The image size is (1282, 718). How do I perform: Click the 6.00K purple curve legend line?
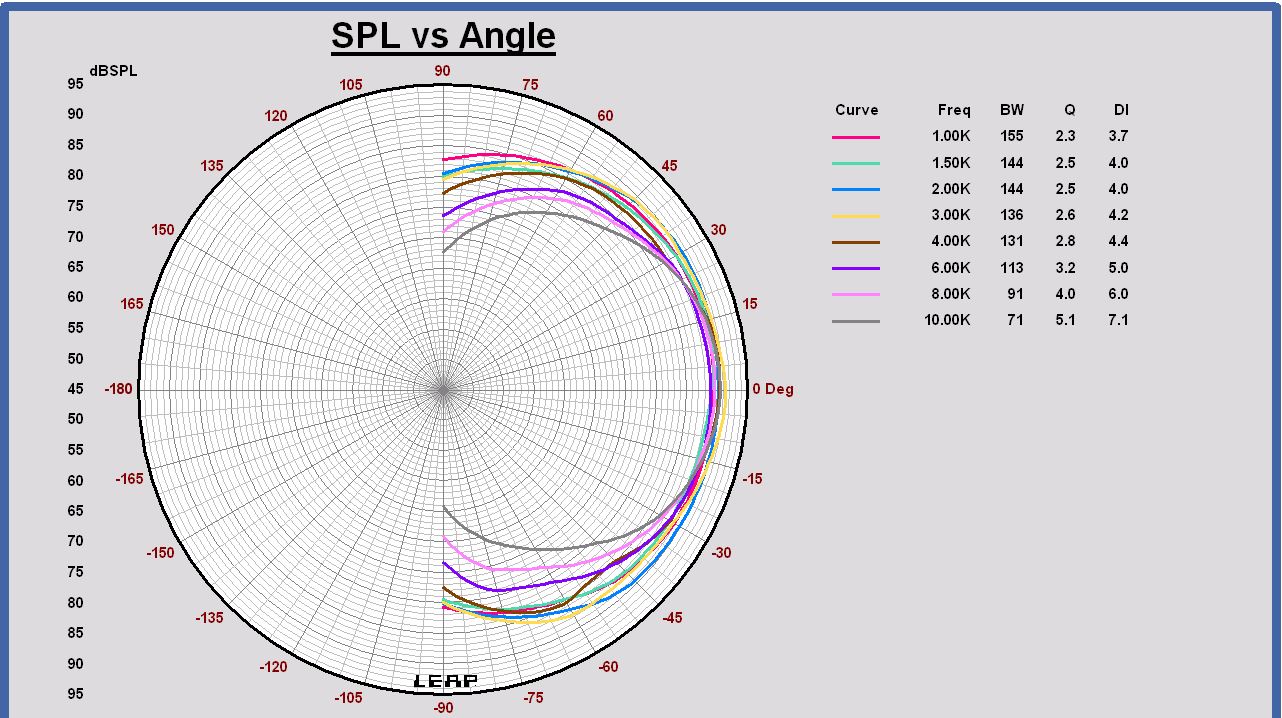(x=856, y=268)
